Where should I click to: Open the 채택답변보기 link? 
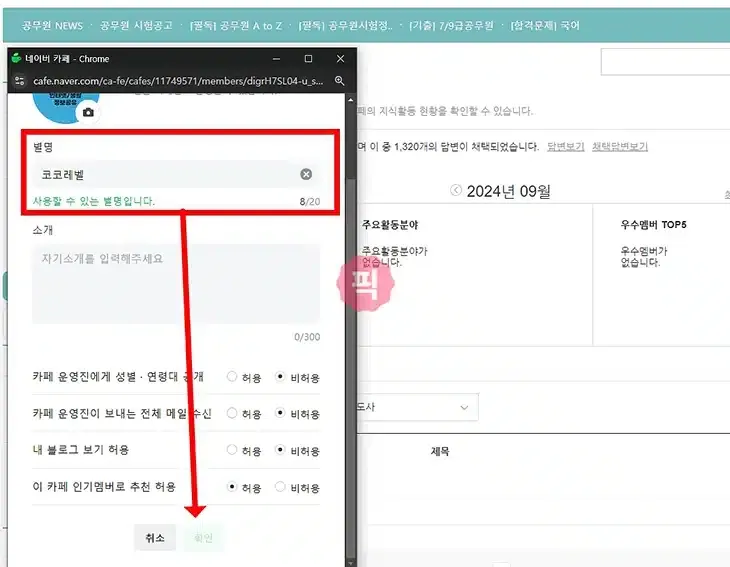point(620,147)
